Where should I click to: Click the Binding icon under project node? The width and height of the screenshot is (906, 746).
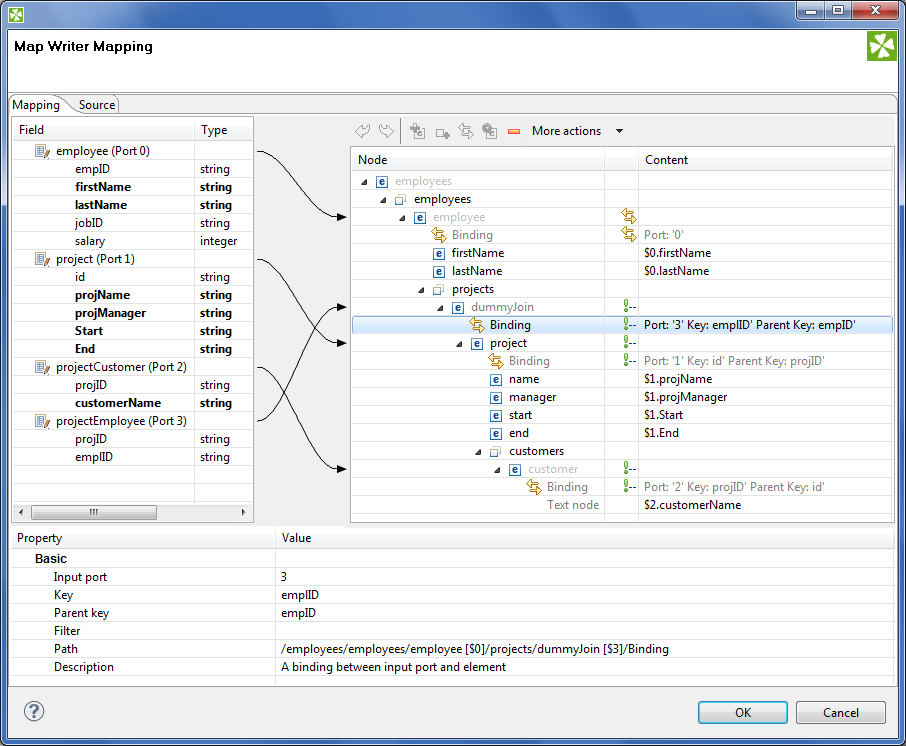tap(496, 361)
